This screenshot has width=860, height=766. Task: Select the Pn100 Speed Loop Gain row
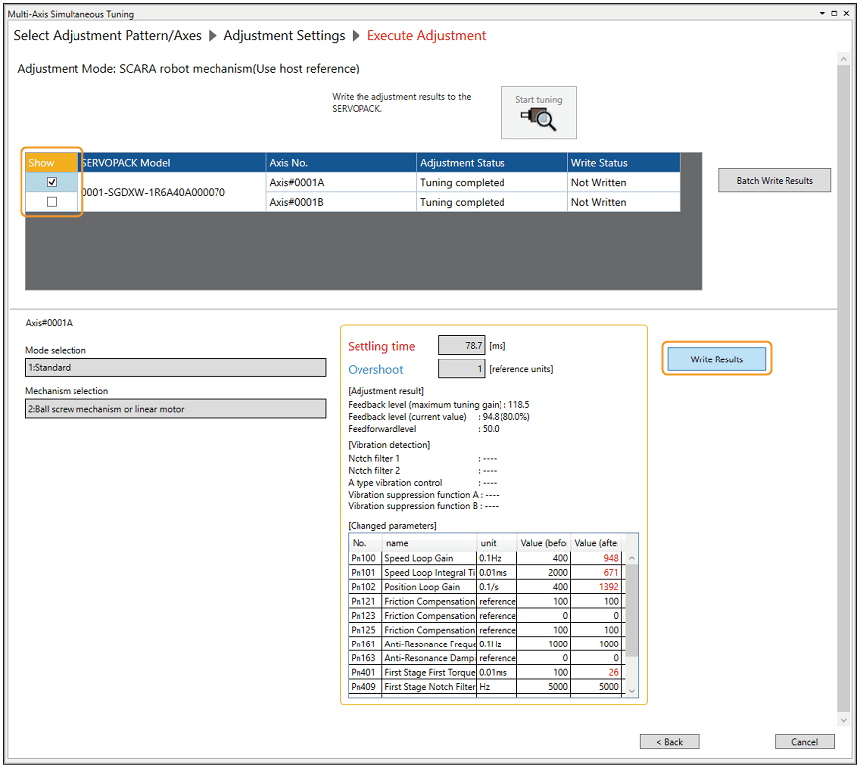coord(430,558)
